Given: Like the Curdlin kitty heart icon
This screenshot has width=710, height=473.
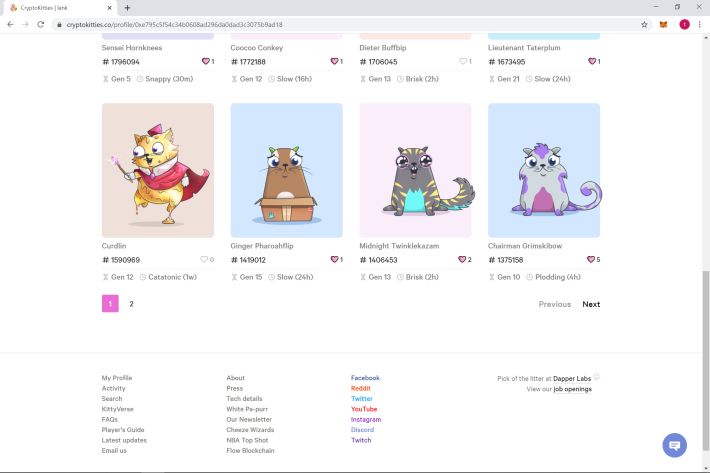Looking at the screenshot, I should coord(204,259).
